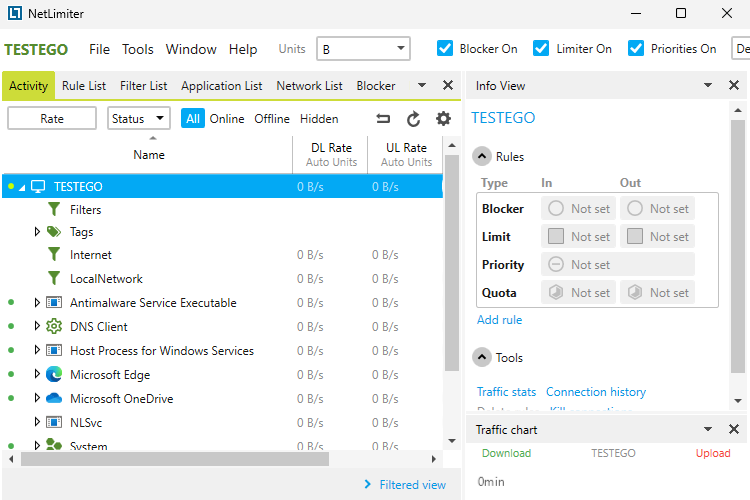Click the Internet filter funnel icon
The width and height of the screenshot is (750, 500).
click(54, 255)
